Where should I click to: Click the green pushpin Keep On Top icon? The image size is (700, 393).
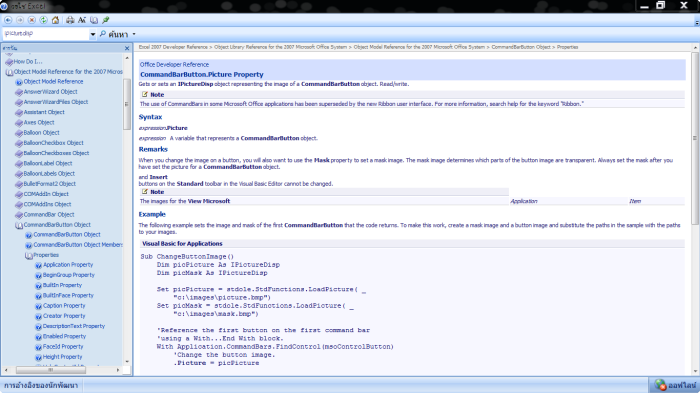106,20
